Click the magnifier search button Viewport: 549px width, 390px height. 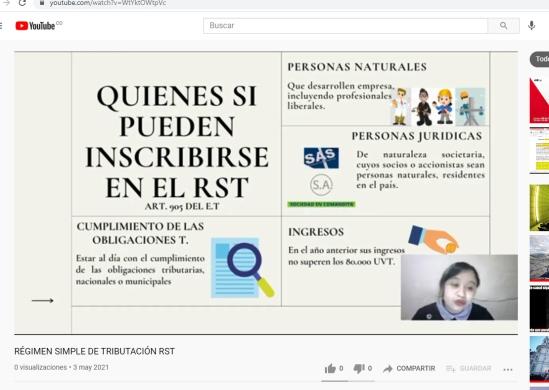[x=503, y=26]
